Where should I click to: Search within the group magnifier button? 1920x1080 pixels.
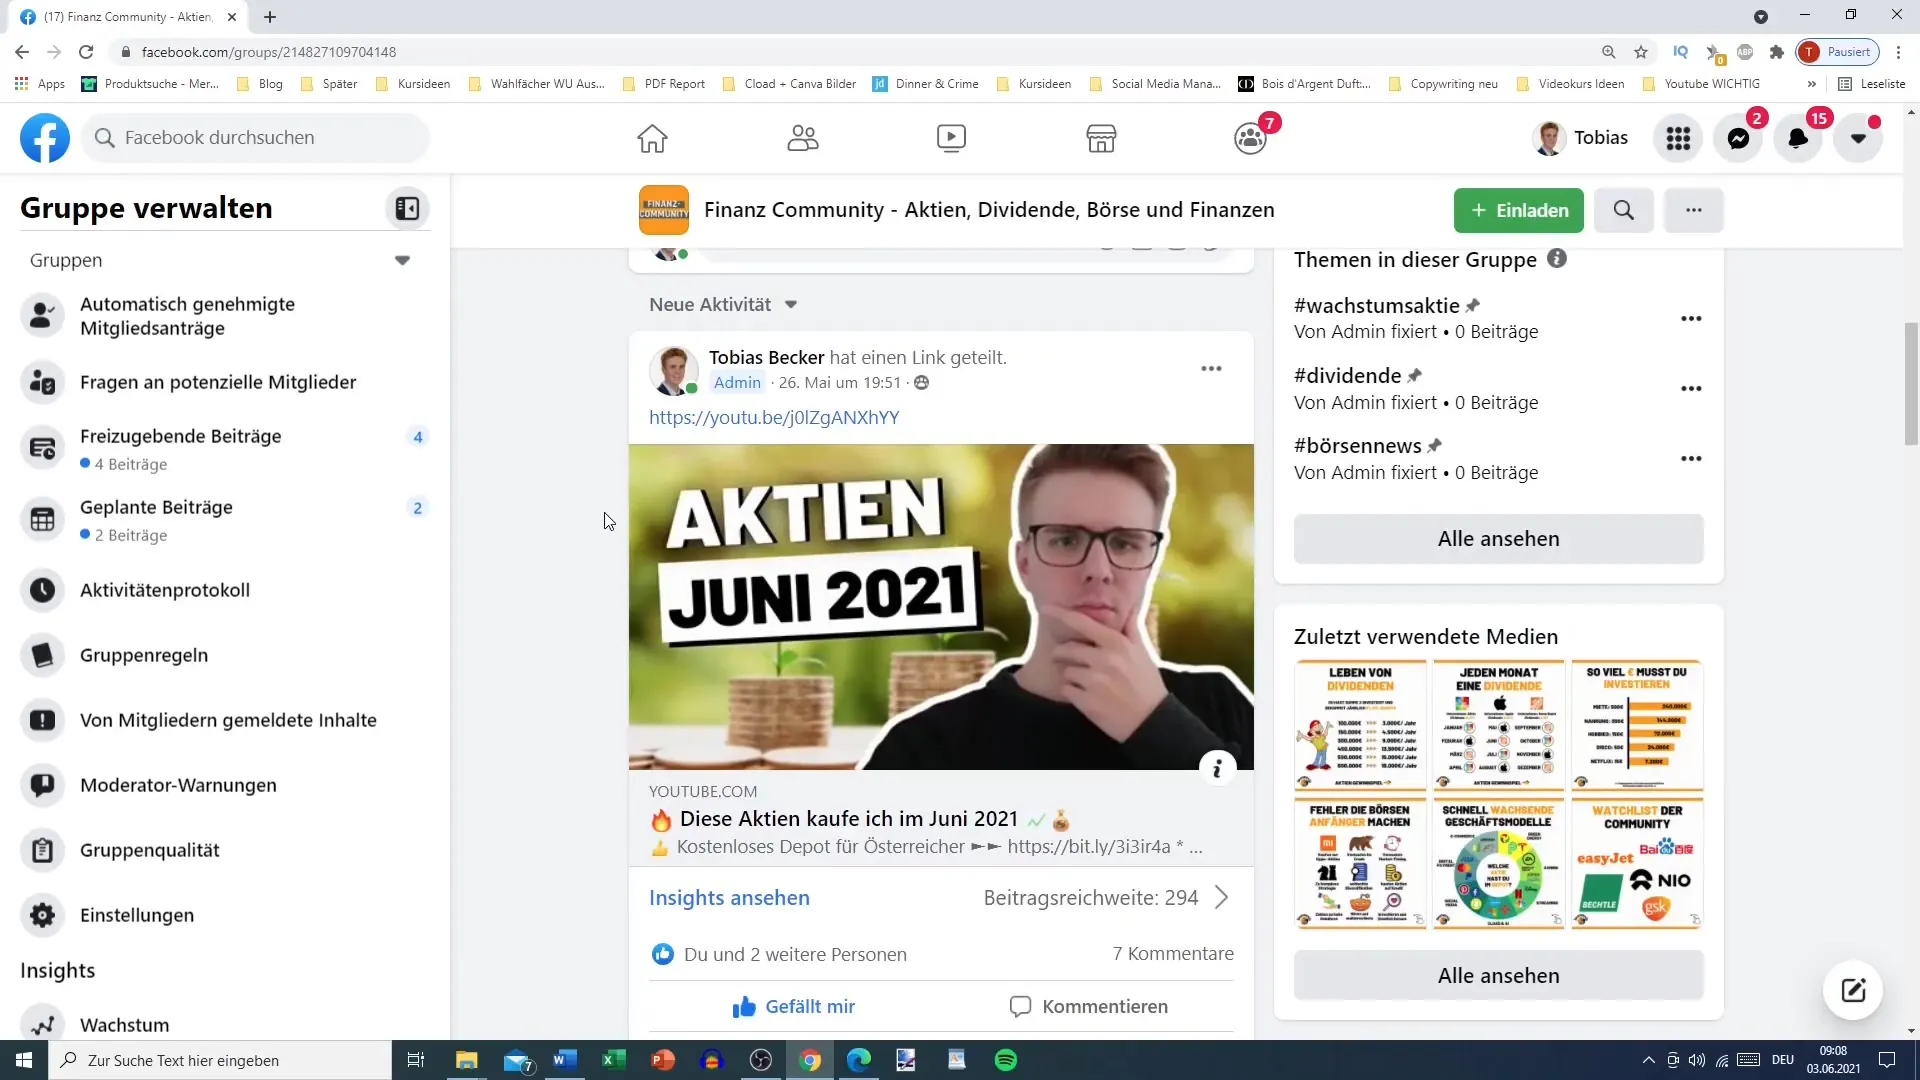point(1623,210)
